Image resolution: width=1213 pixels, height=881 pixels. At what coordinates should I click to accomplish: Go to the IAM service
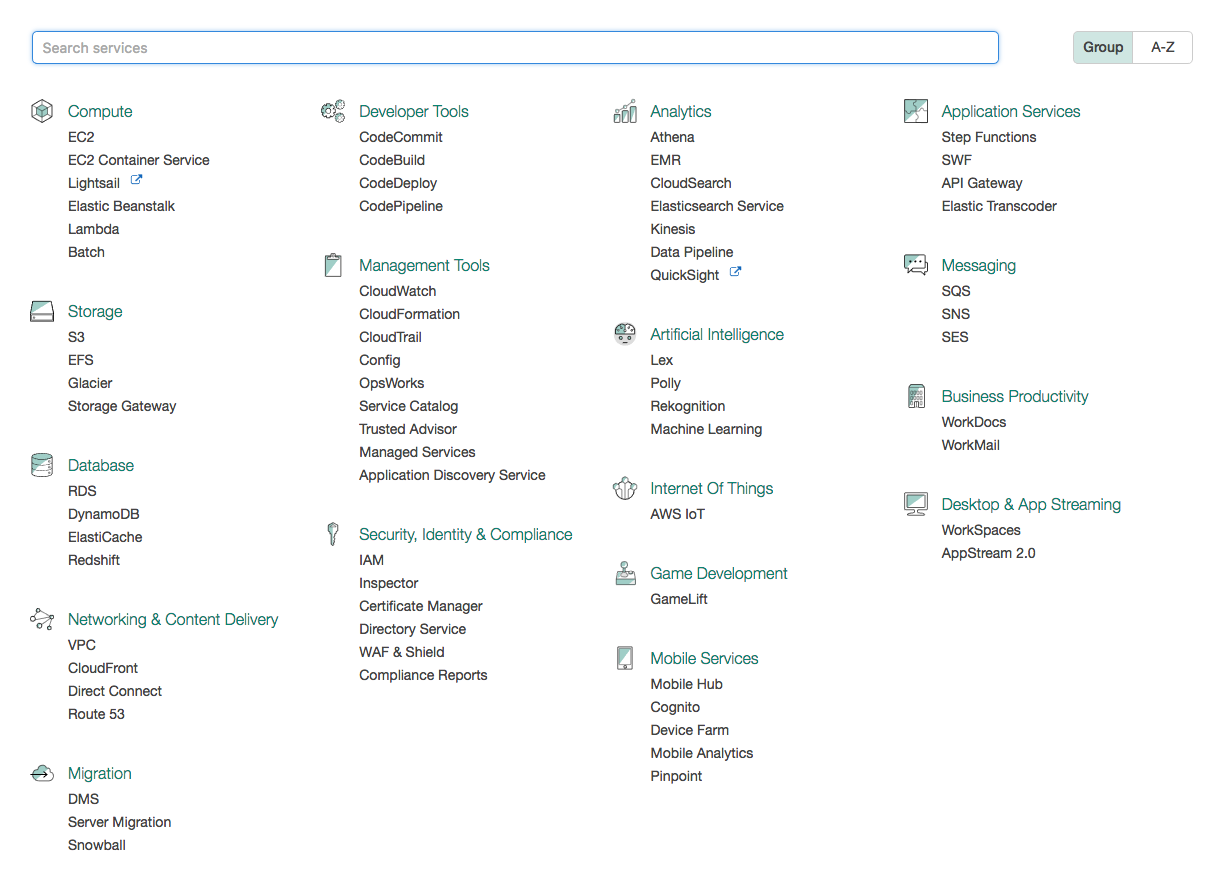[x=371, y=560]
